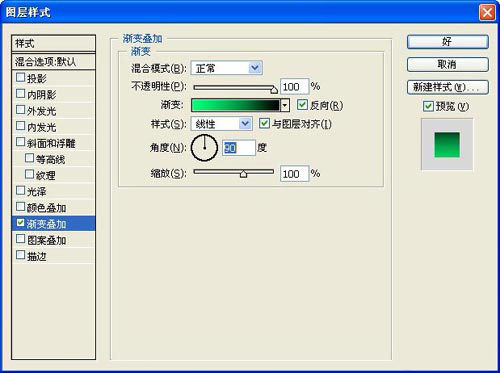The height and width of the screenshot is (373, 500).
Task: Open the 描边 stroke settings row
Action: [53, 256]
